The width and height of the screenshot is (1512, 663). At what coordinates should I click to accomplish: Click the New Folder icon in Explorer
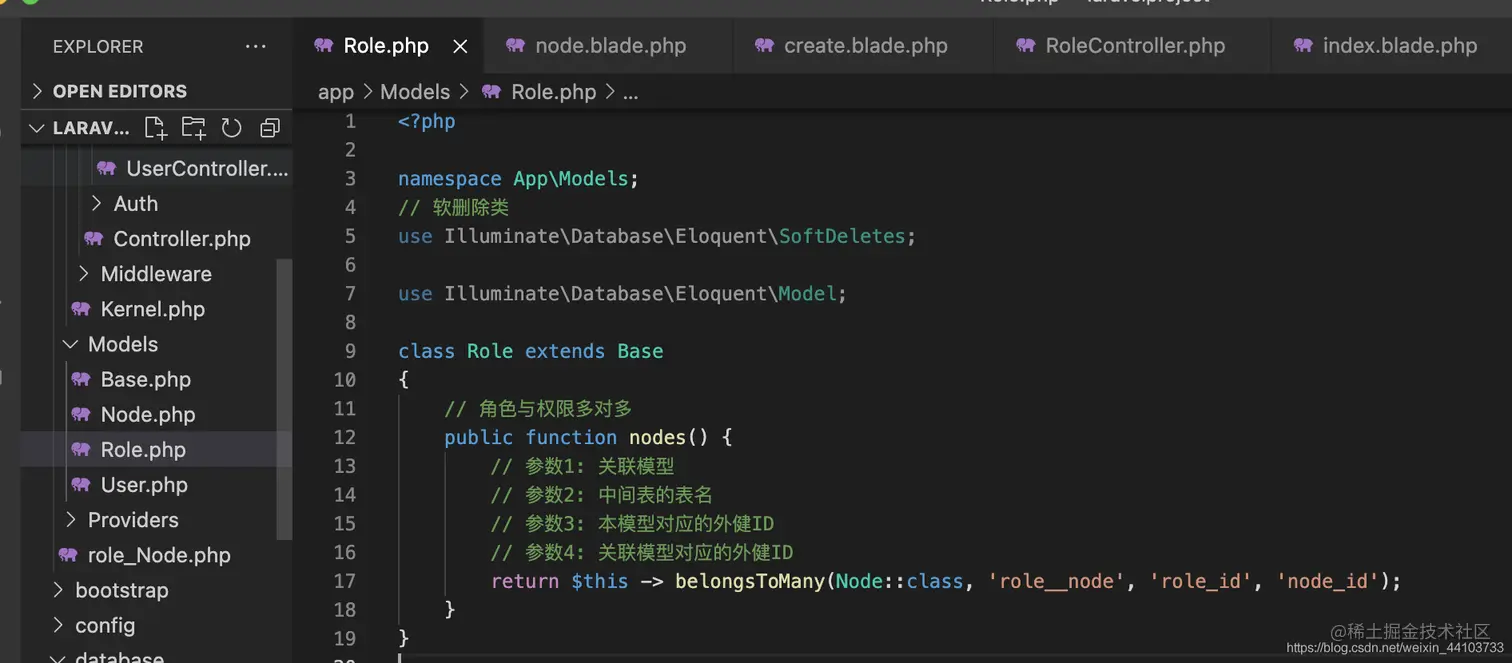tap(193, 128)
